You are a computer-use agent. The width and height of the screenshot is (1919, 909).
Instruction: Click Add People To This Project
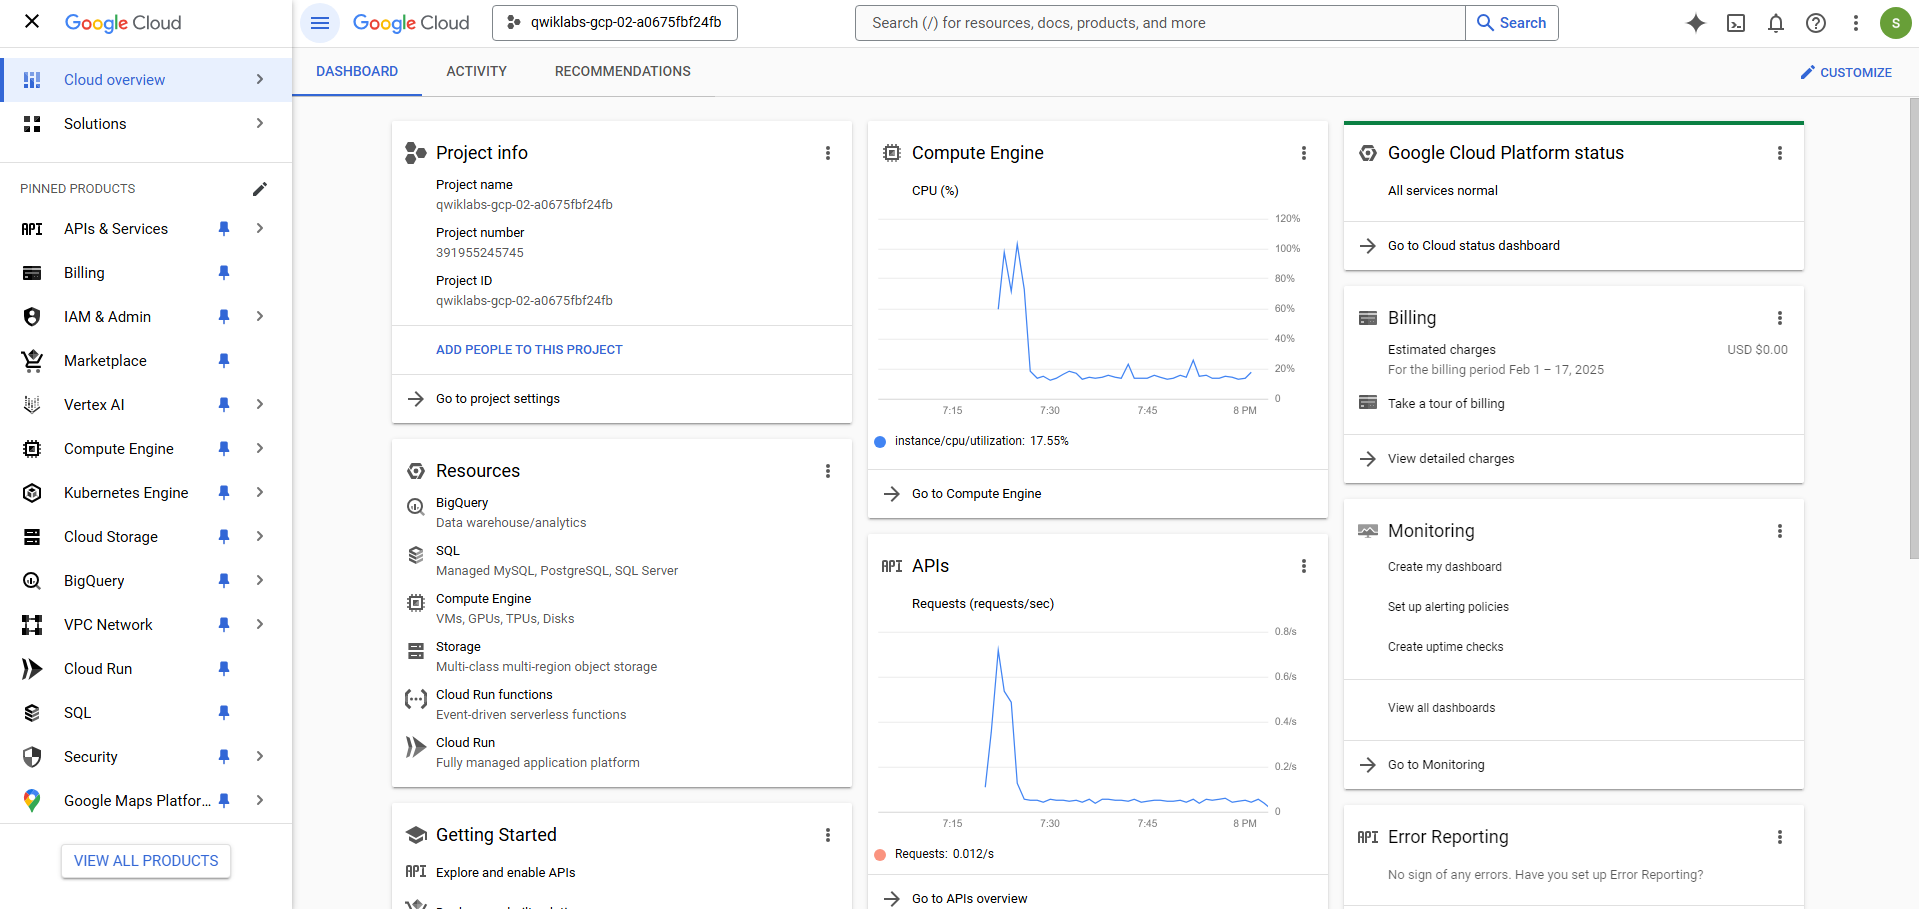pos(529,350)
